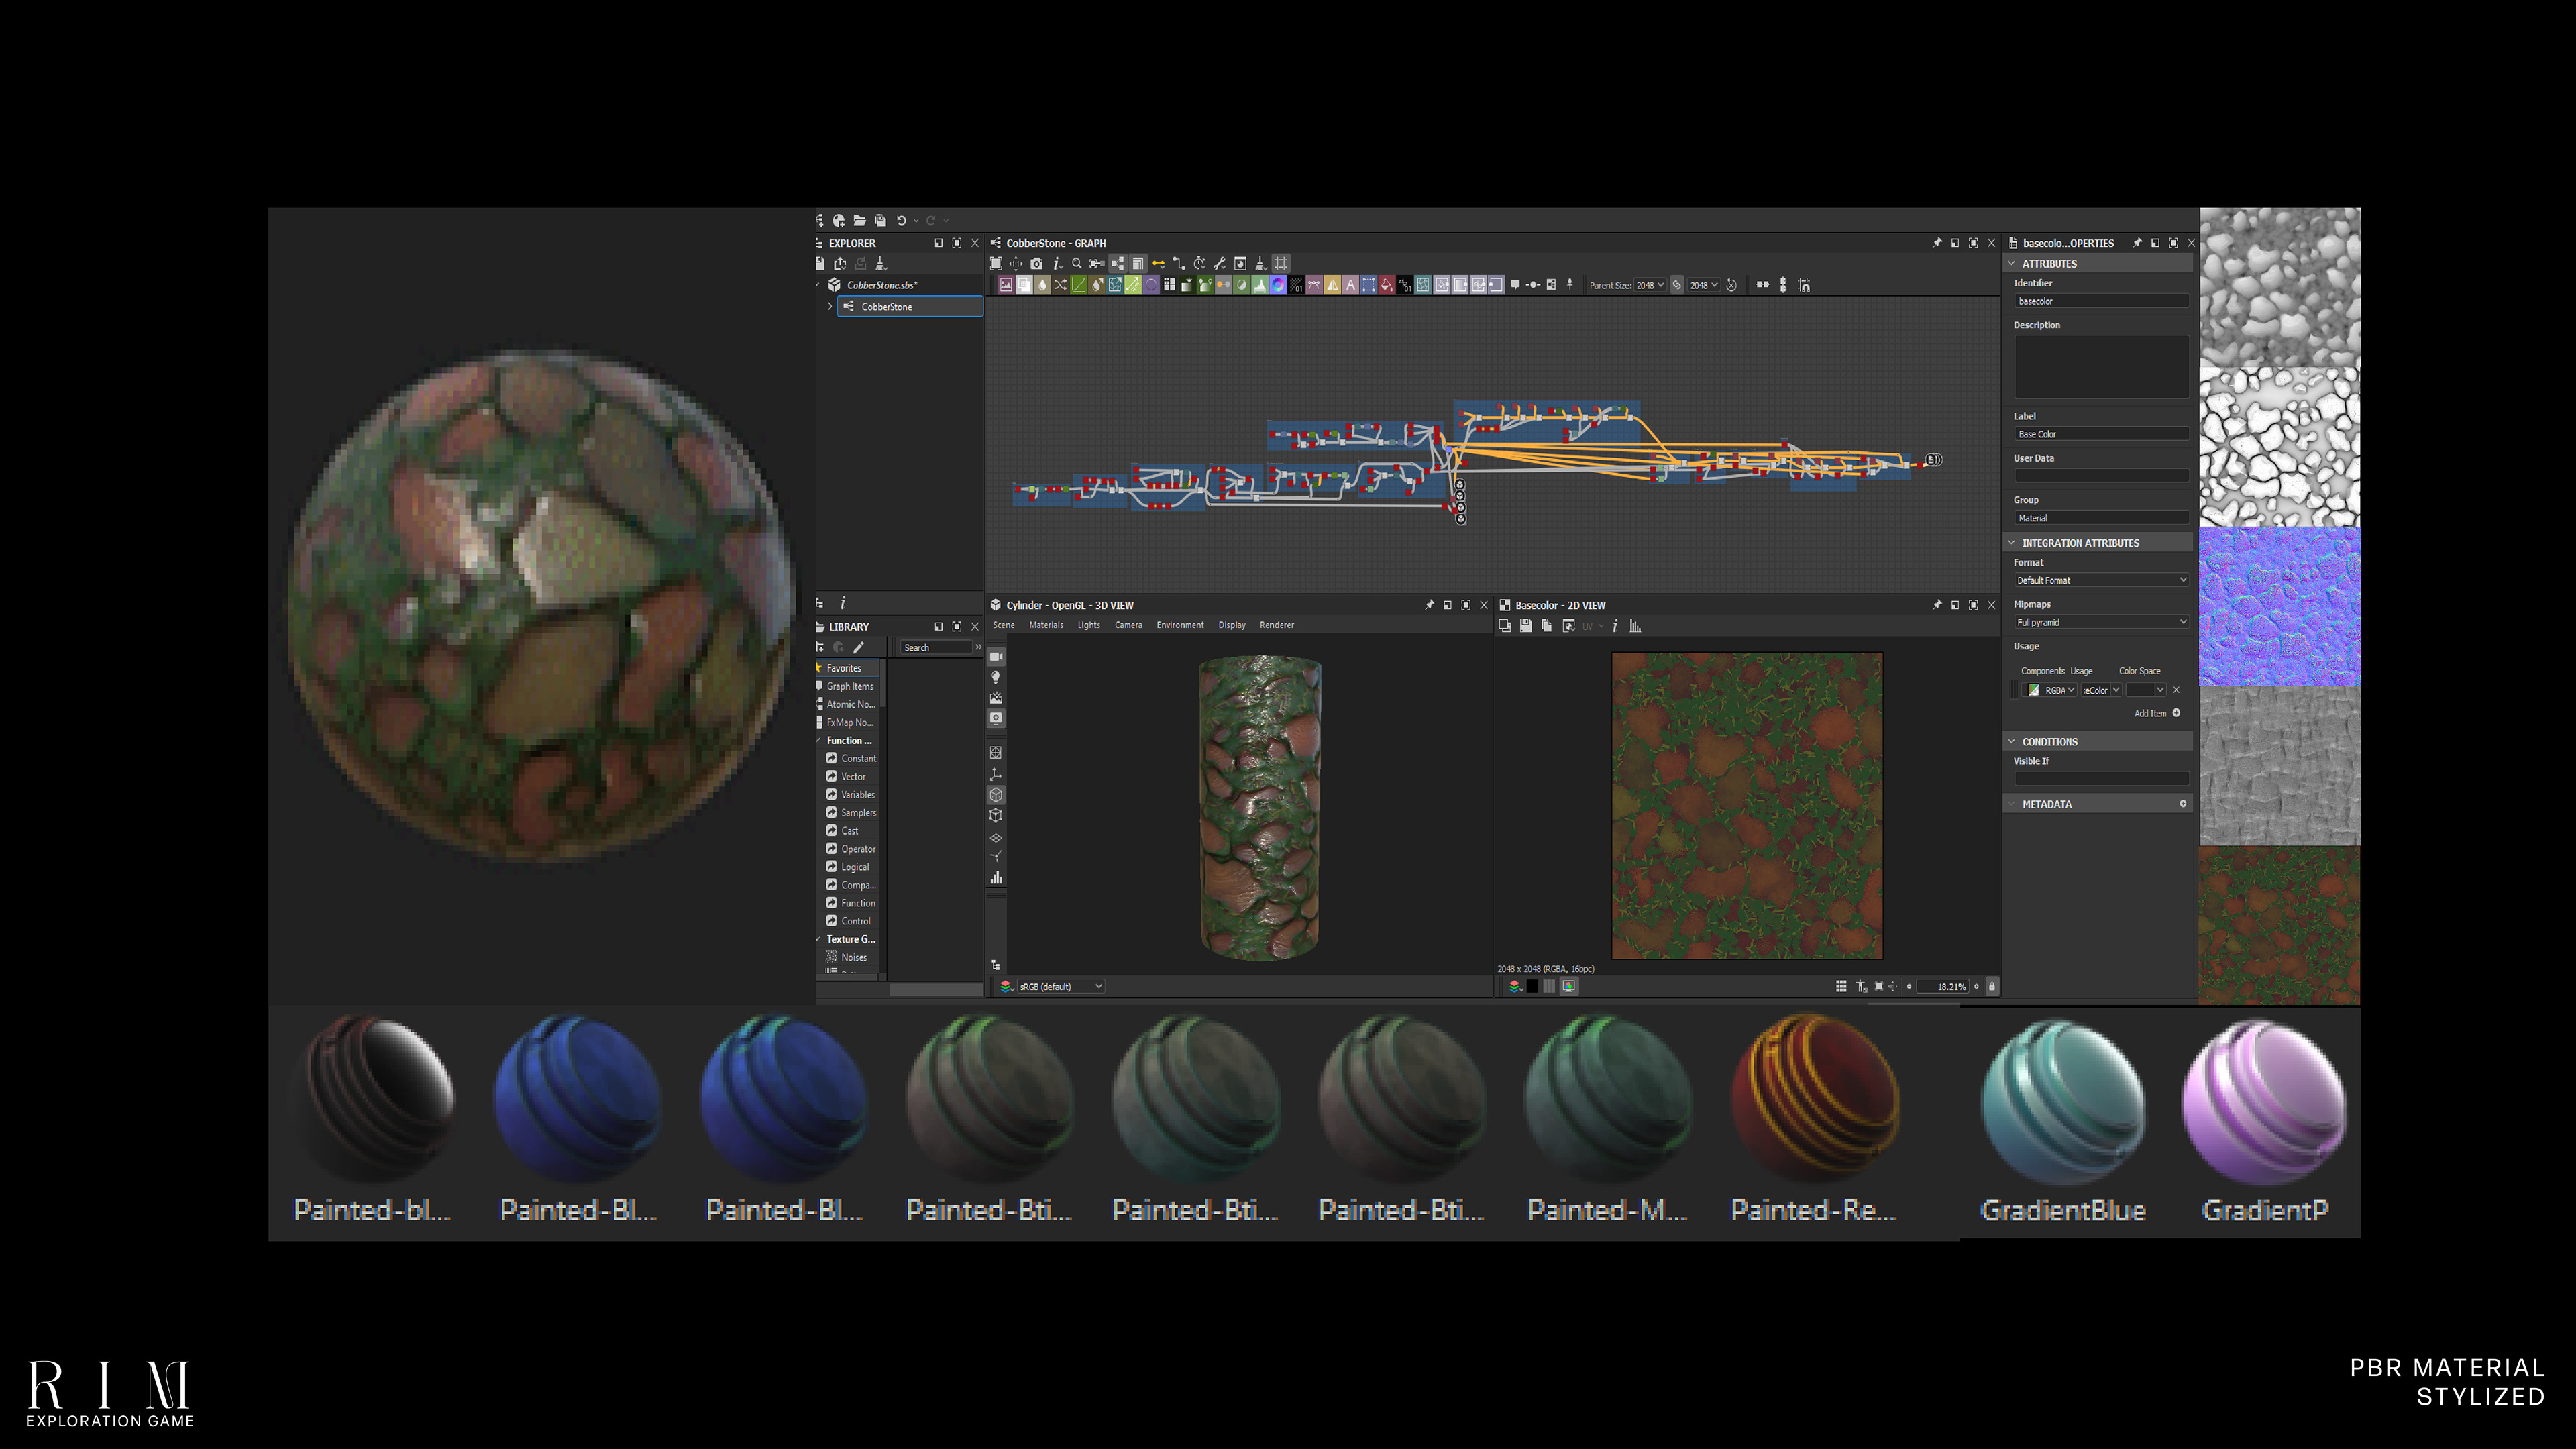Add a Bitmap node from node bar
Viewport: 2576px width, 1449px height.
point(1007,285)
